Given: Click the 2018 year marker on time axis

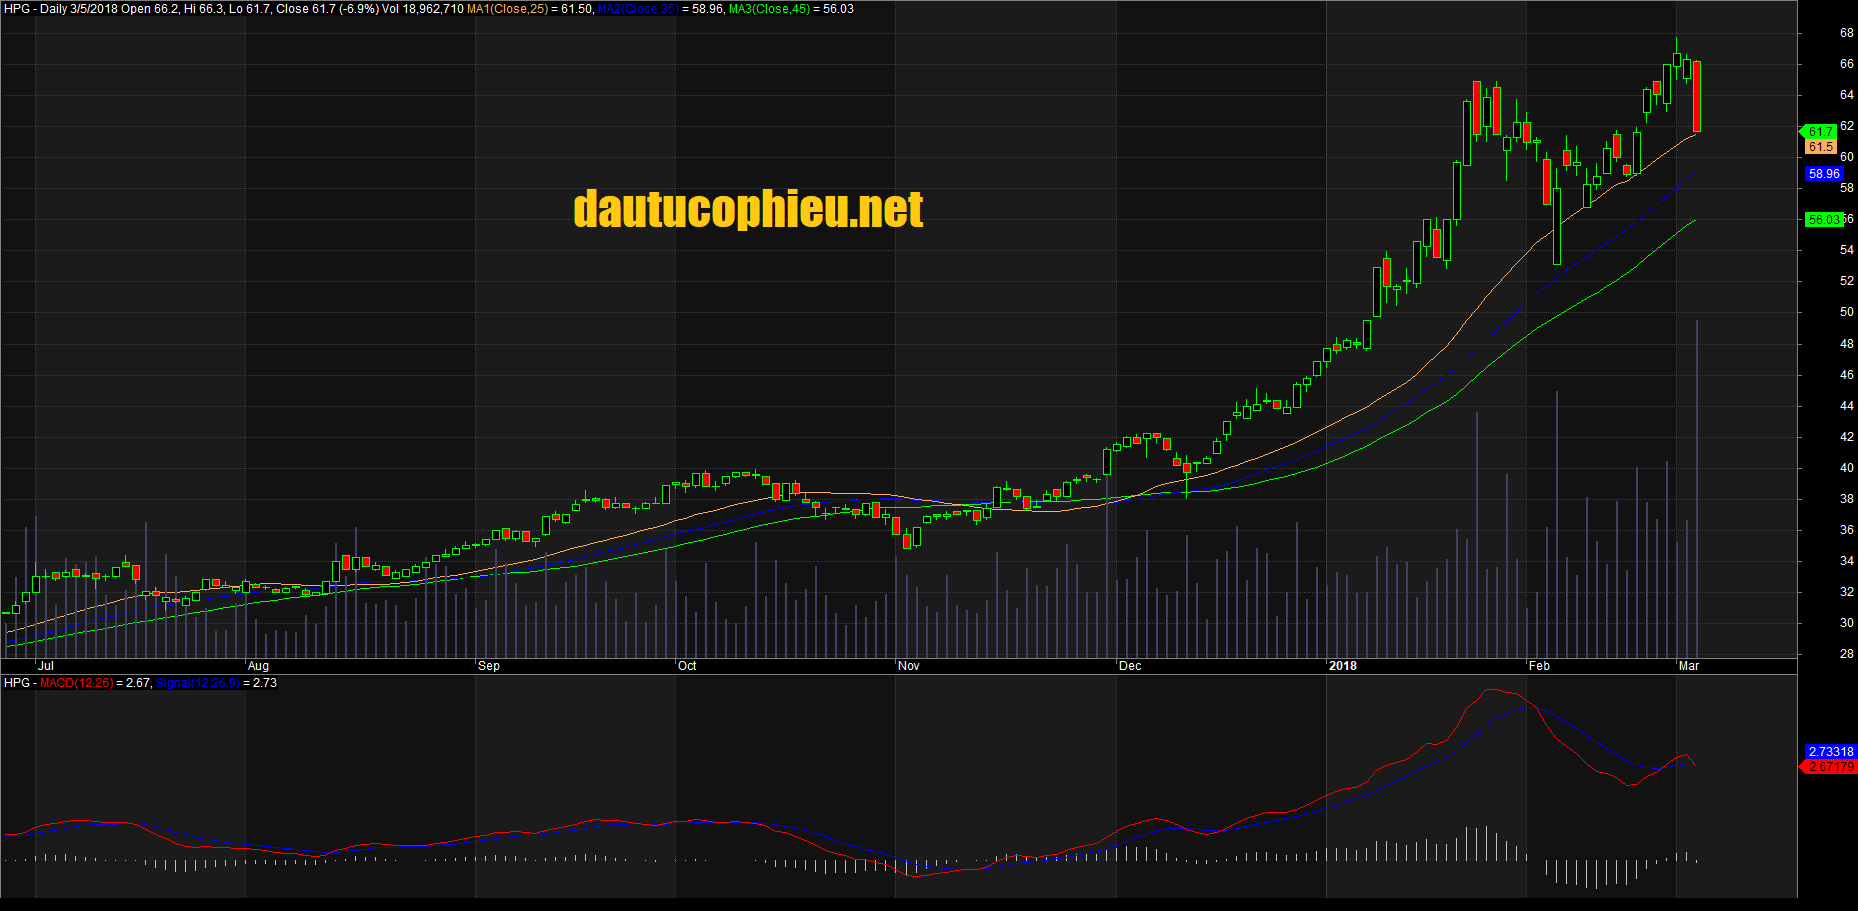Looking at the screenshot, I should tap(1343, 666).
